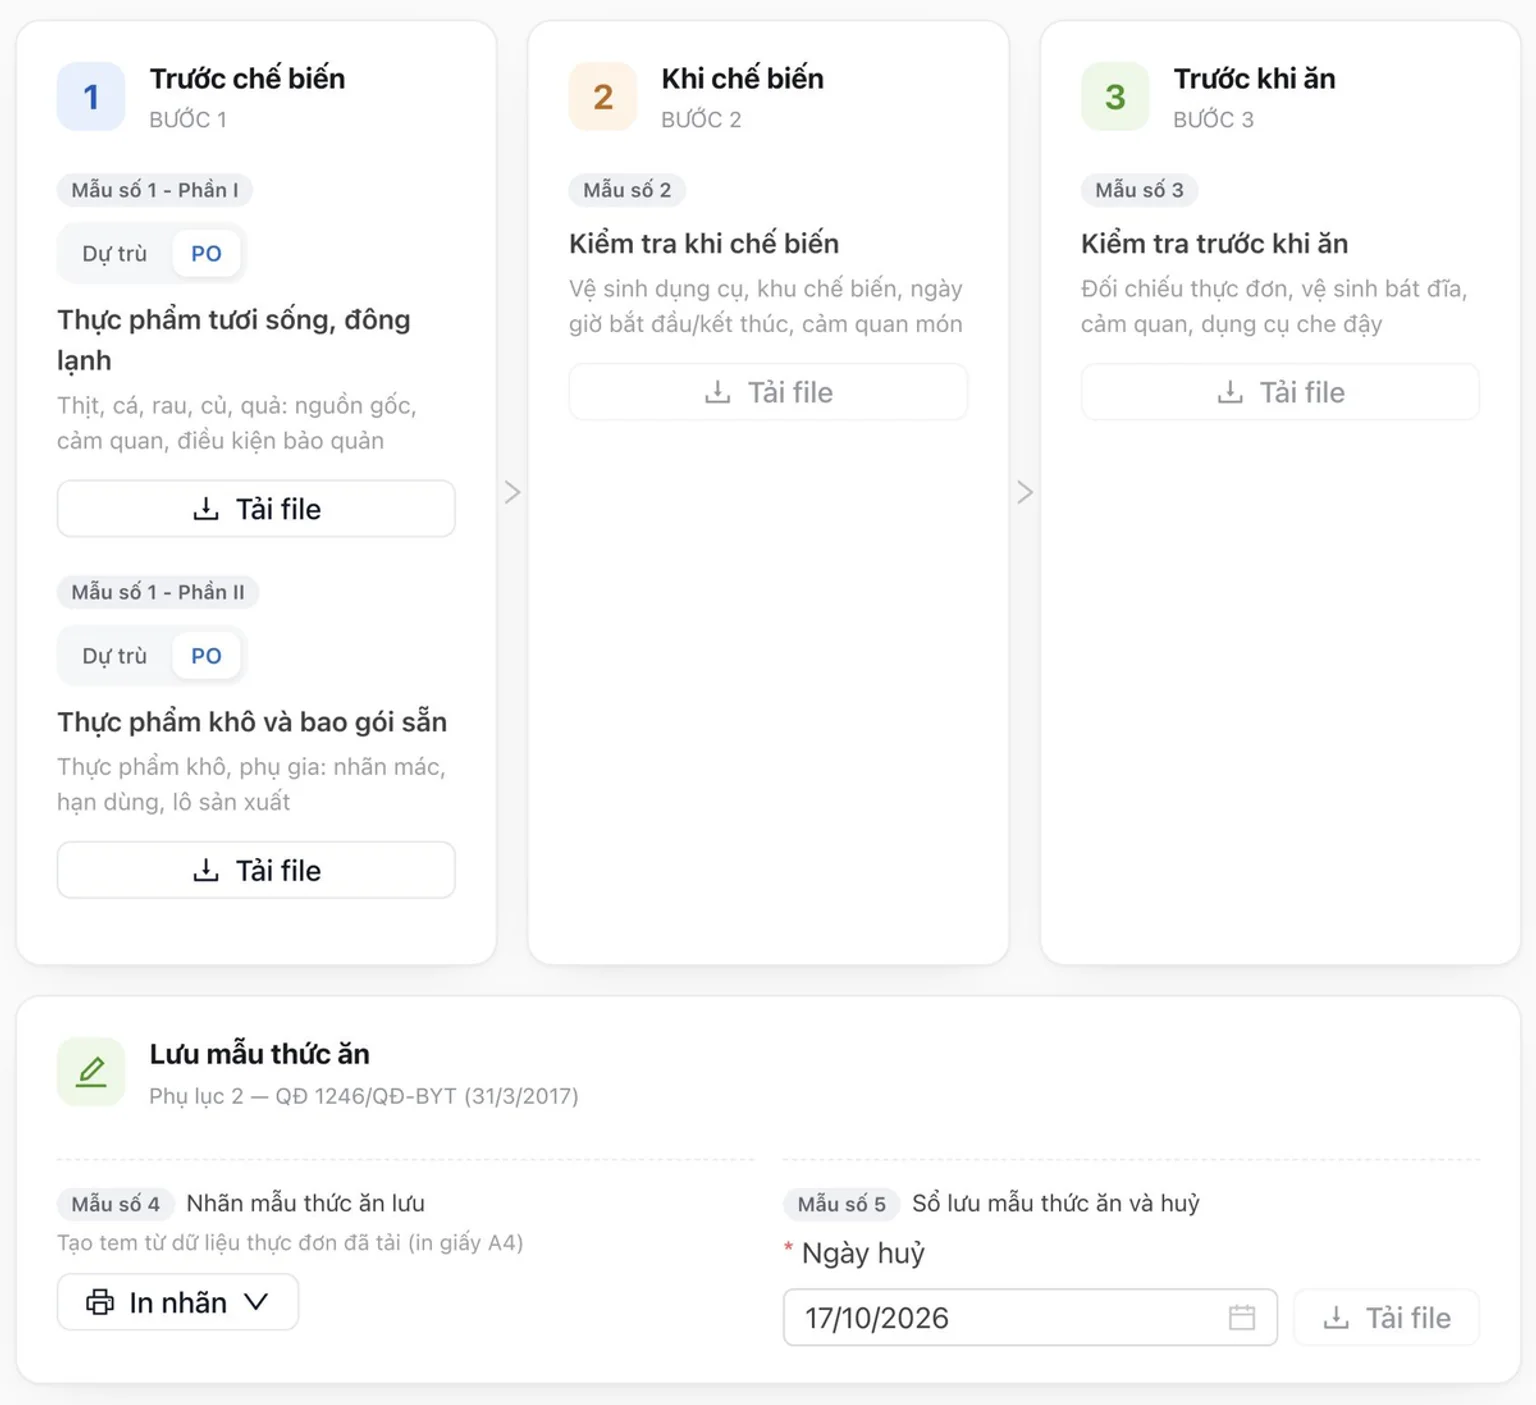The height and width of the screenshot is (1405, 1536).
Task: Click Tải file under Kiểm tra trước khi ăn
Action: click(1280, 392)
